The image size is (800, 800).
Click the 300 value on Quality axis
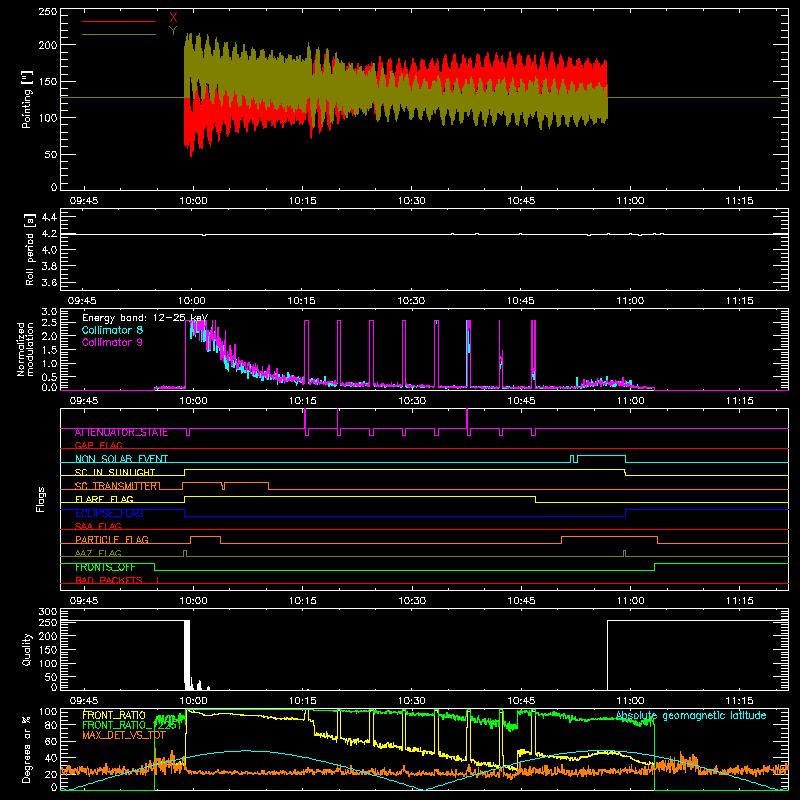47,612
